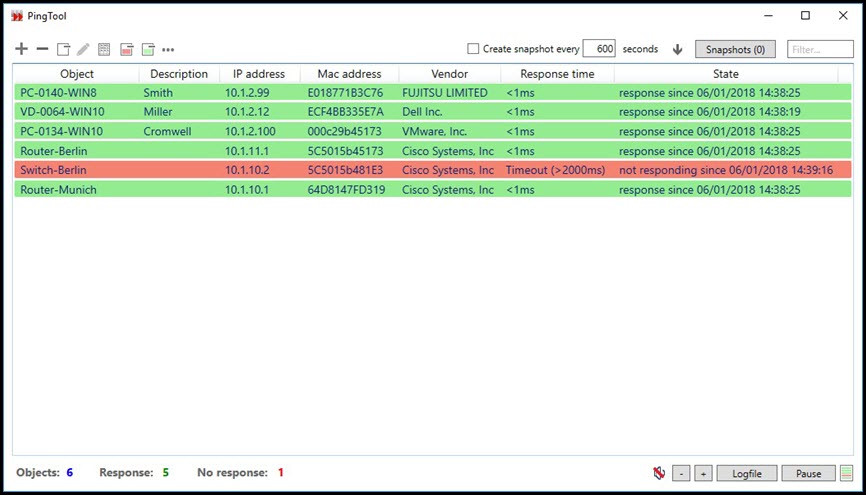This screenshot has width=866, height=495.
Task: Click the Cromwell description cell
Action: (167, 131)
